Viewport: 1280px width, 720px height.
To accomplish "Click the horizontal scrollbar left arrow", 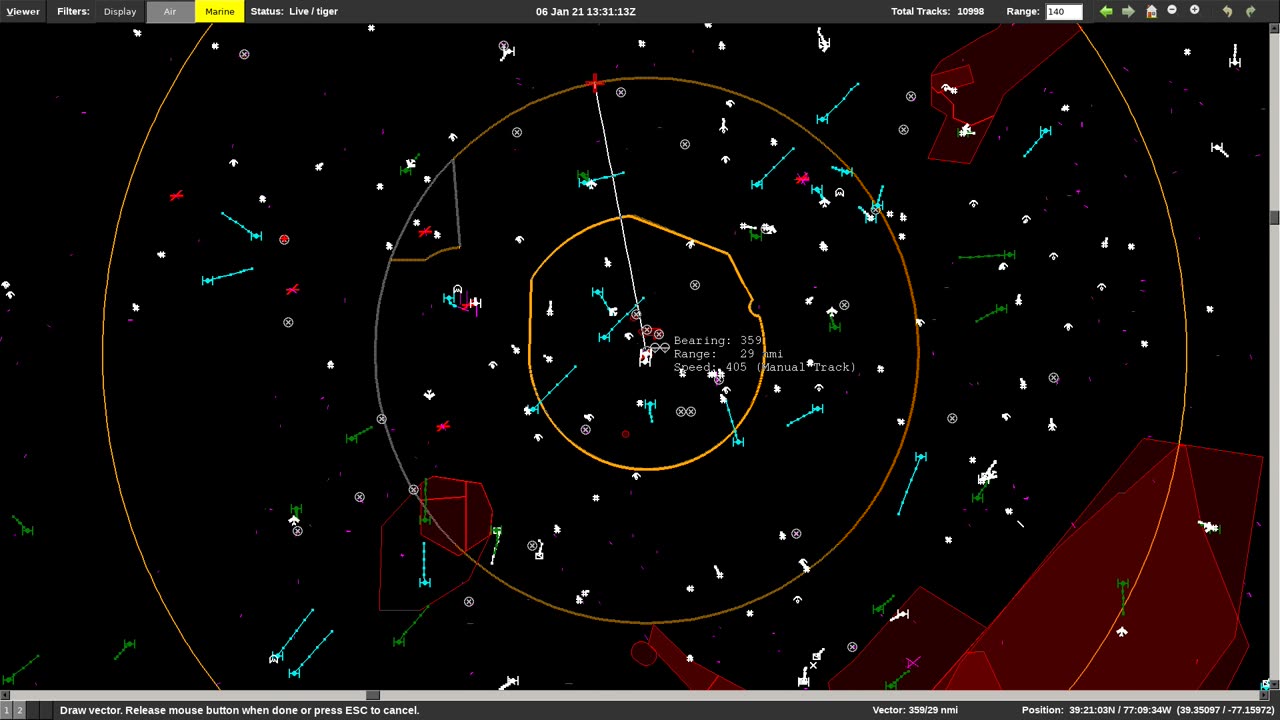I will pos(5,695).
